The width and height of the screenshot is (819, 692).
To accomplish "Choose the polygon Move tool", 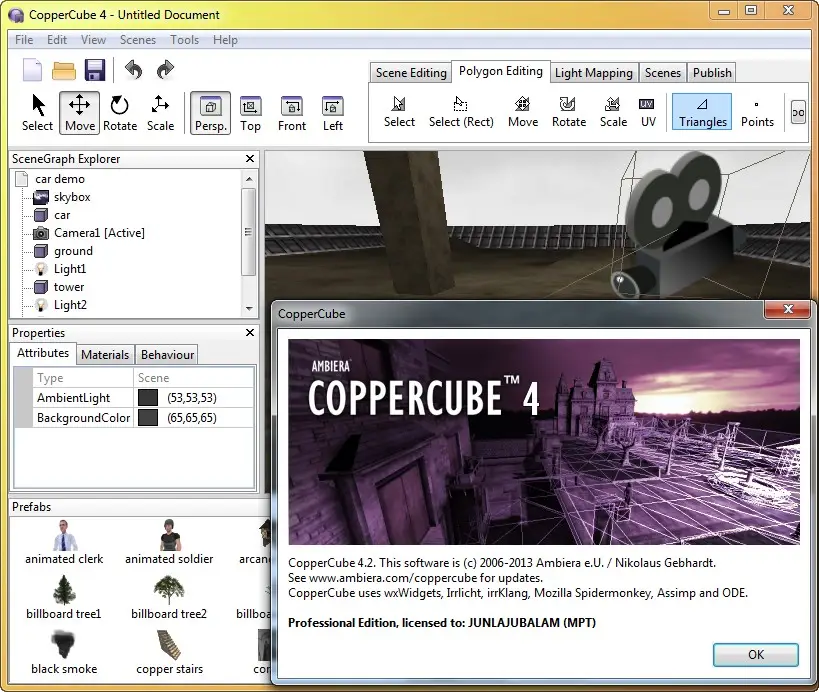I will point(523,112).
